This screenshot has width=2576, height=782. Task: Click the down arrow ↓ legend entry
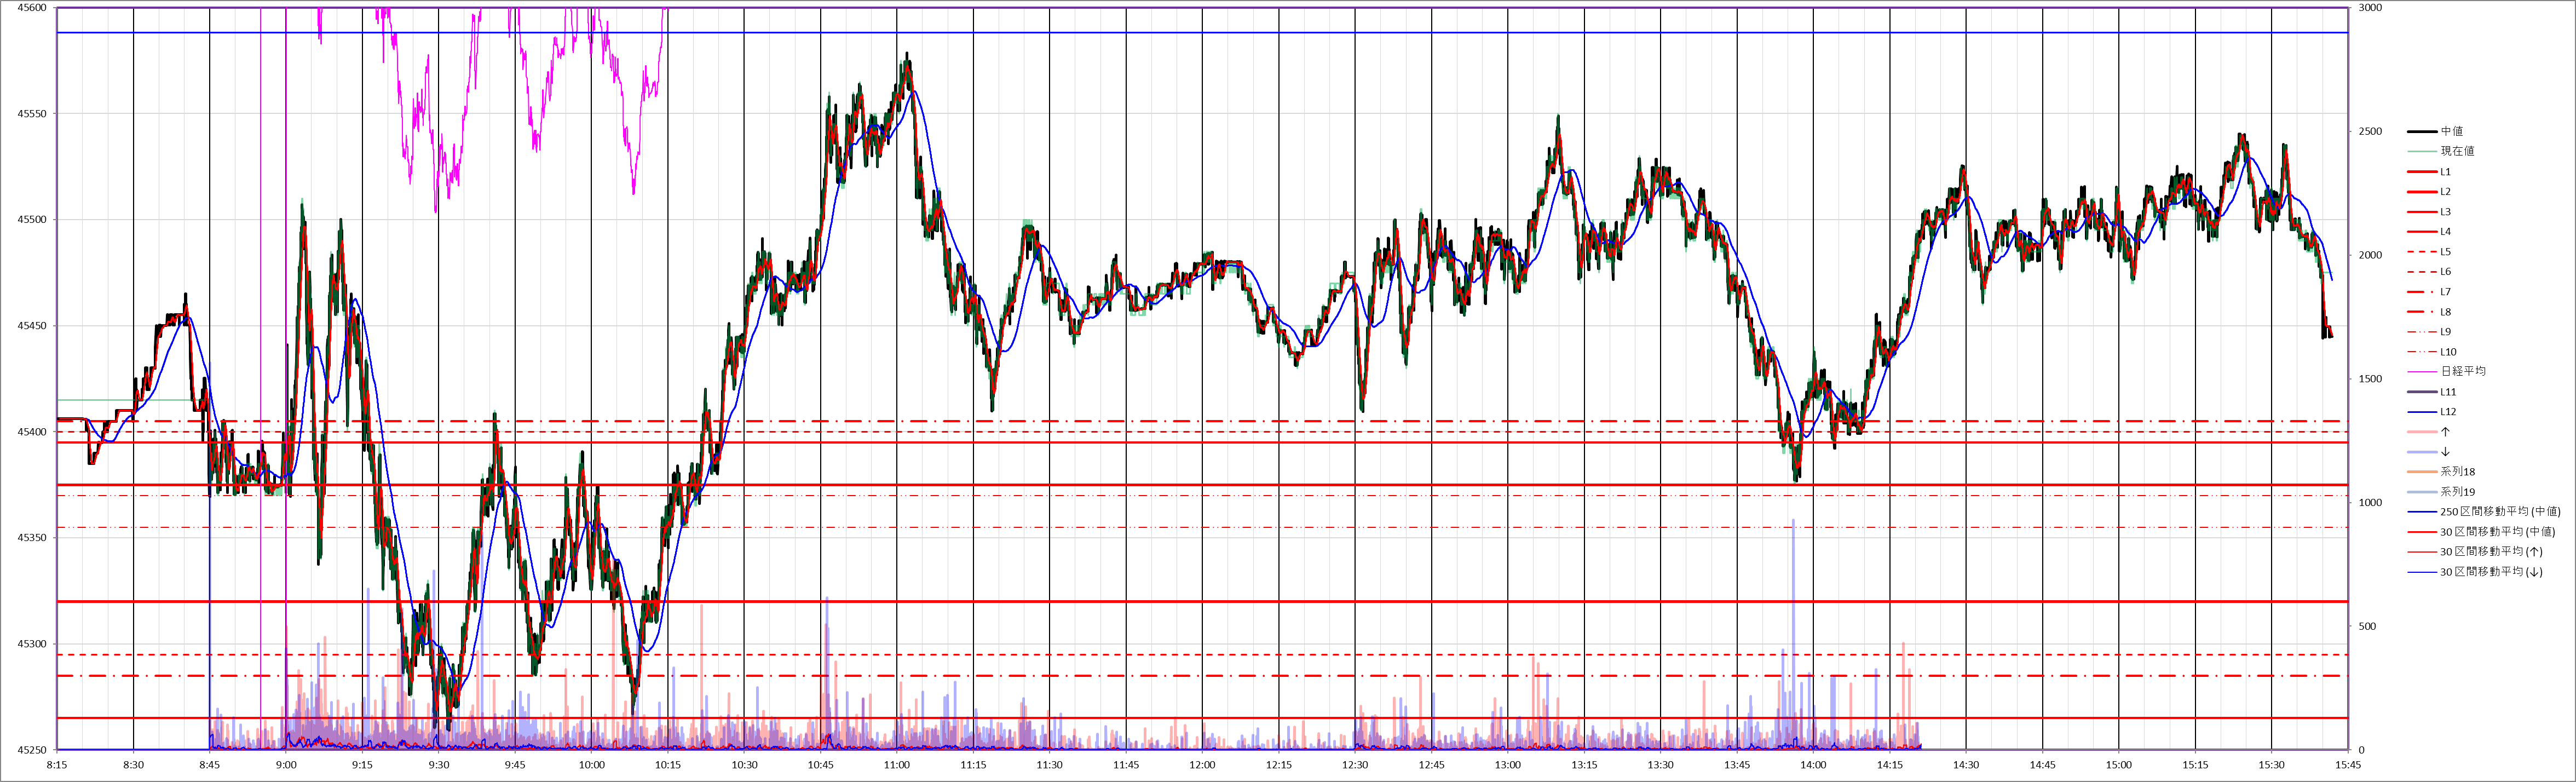(2445, 452)
